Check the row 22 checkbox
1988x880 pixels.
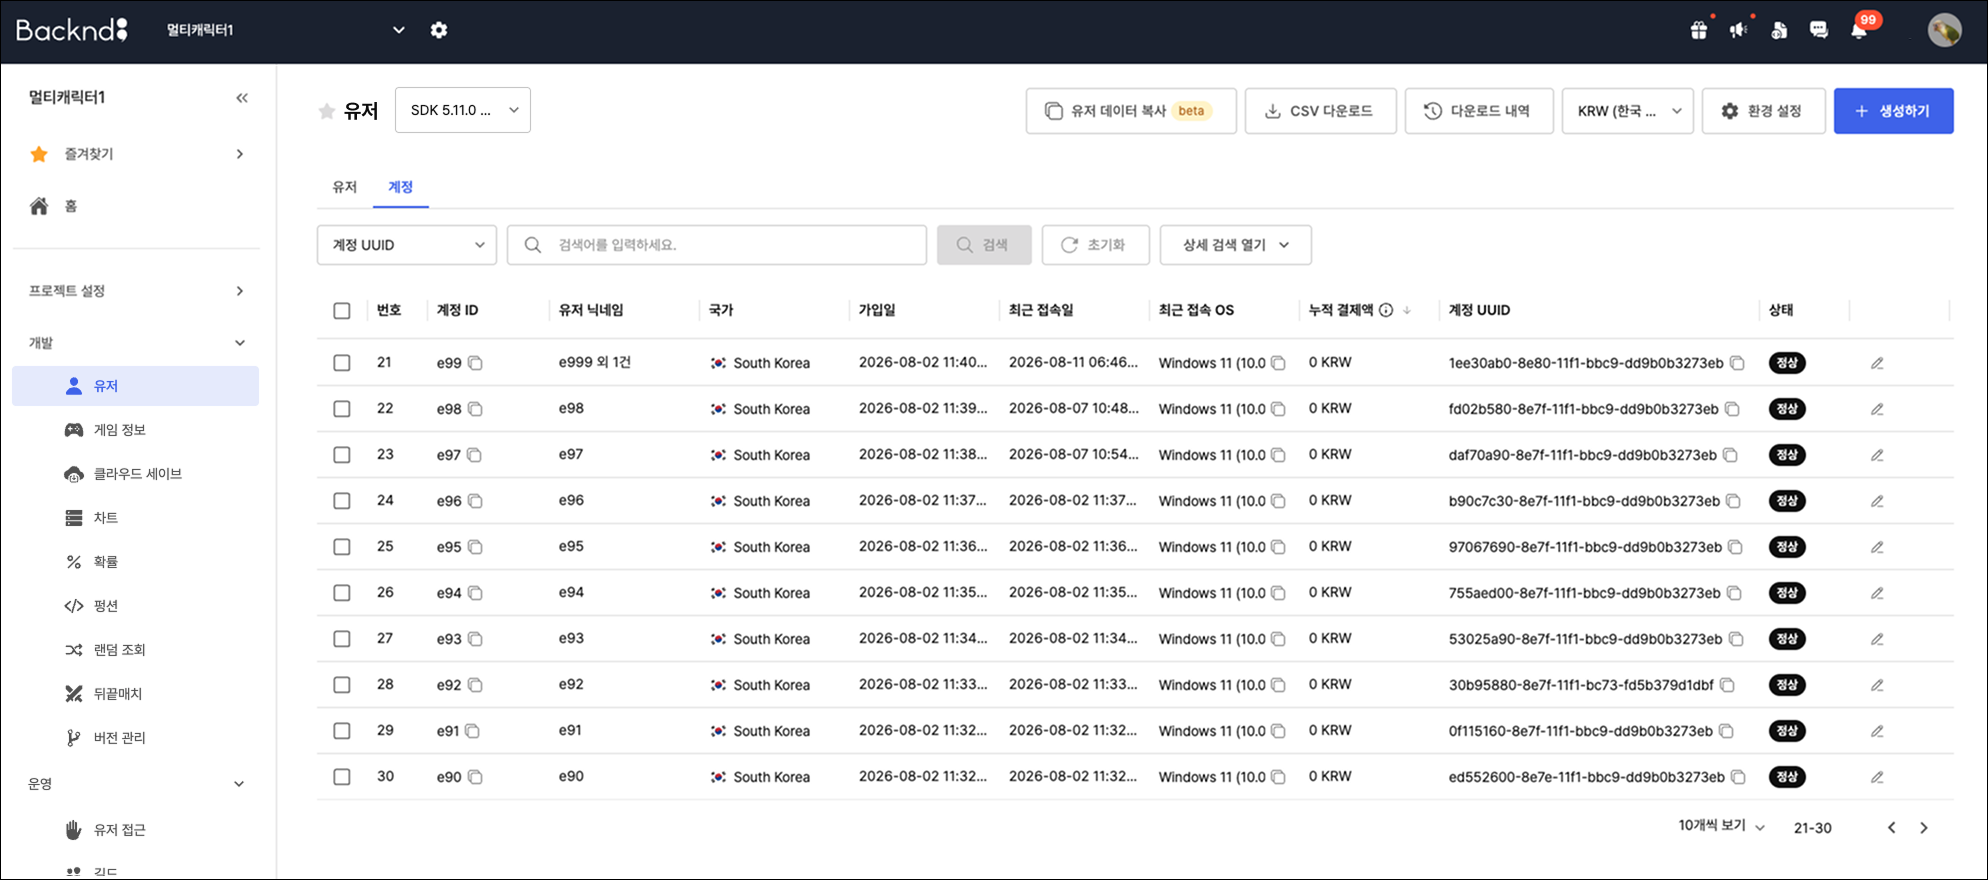coord(342,409)
